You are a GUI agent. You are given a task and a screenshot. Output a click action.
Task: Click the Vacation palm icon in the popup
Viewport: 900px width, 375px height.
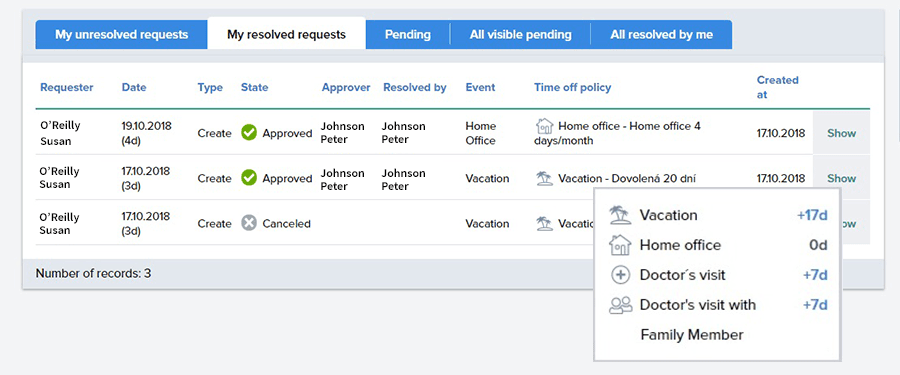coord(620,215)
